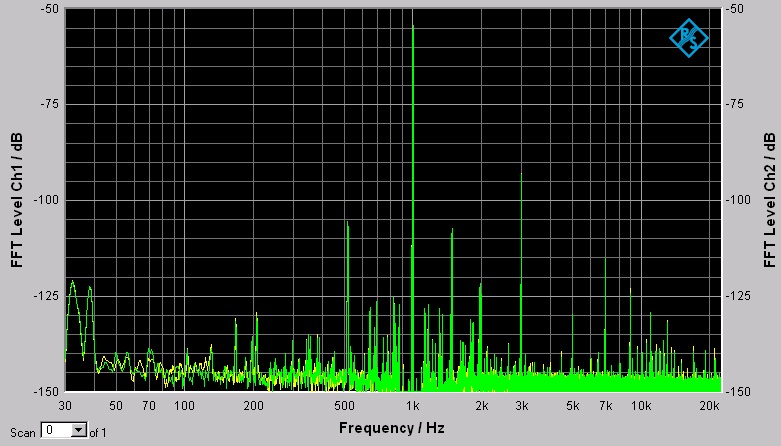Click the low-frequency hump near 30 Hz

point(72,284)
